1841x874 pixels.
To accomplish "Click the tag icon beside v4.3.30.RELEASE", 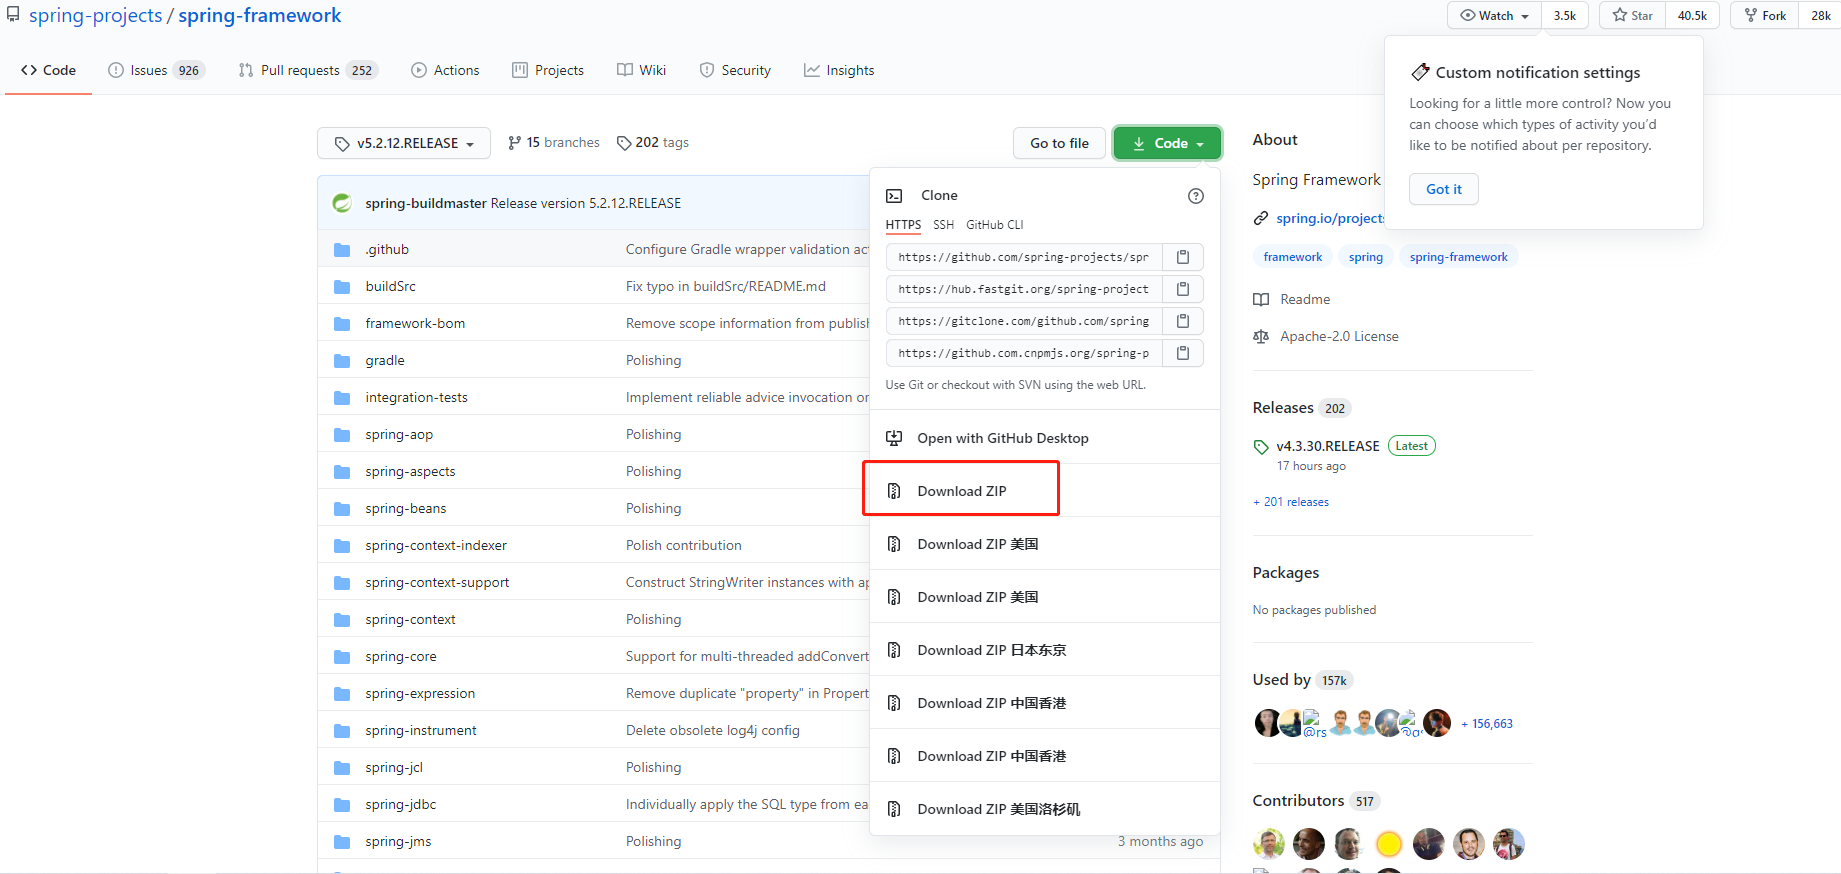I will [x=1261, y=447].
